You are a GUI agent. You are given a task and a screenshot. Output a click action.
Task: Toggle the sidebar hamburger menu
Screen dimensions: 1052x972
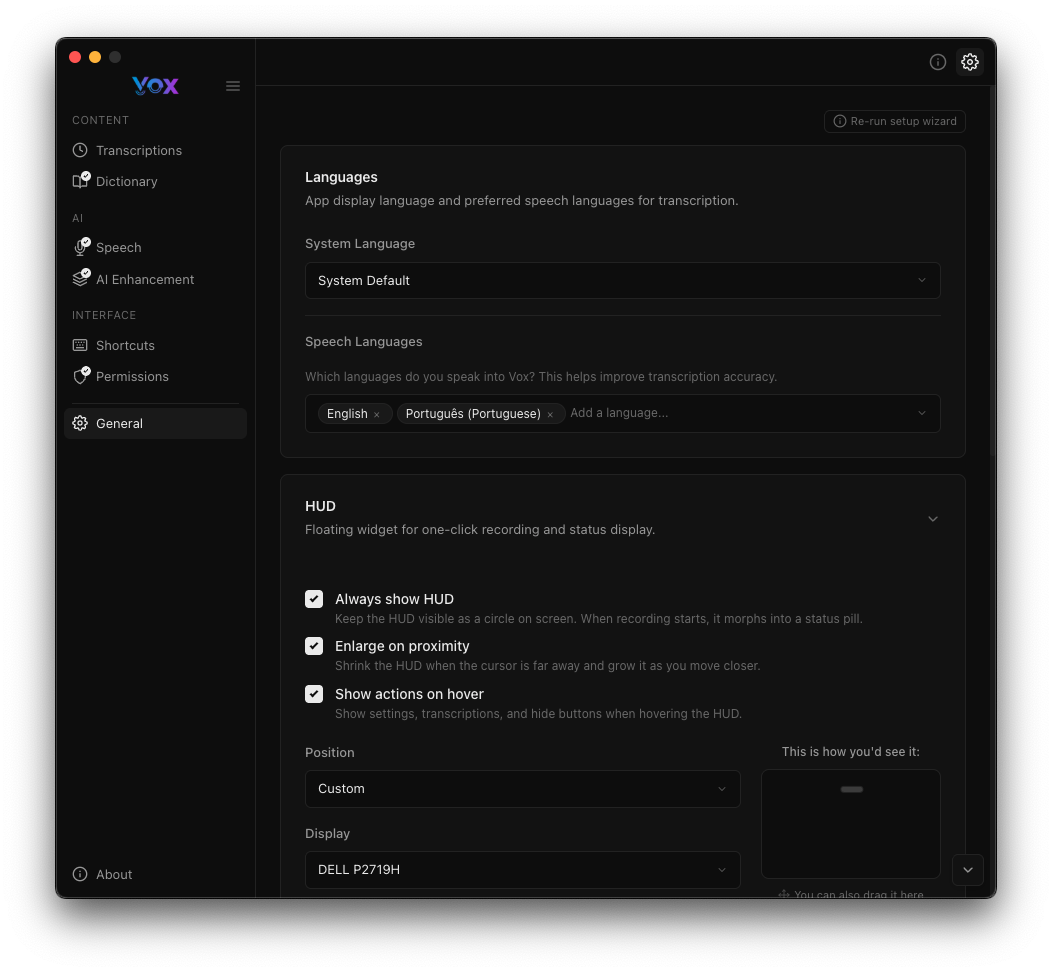pos(233,86)
